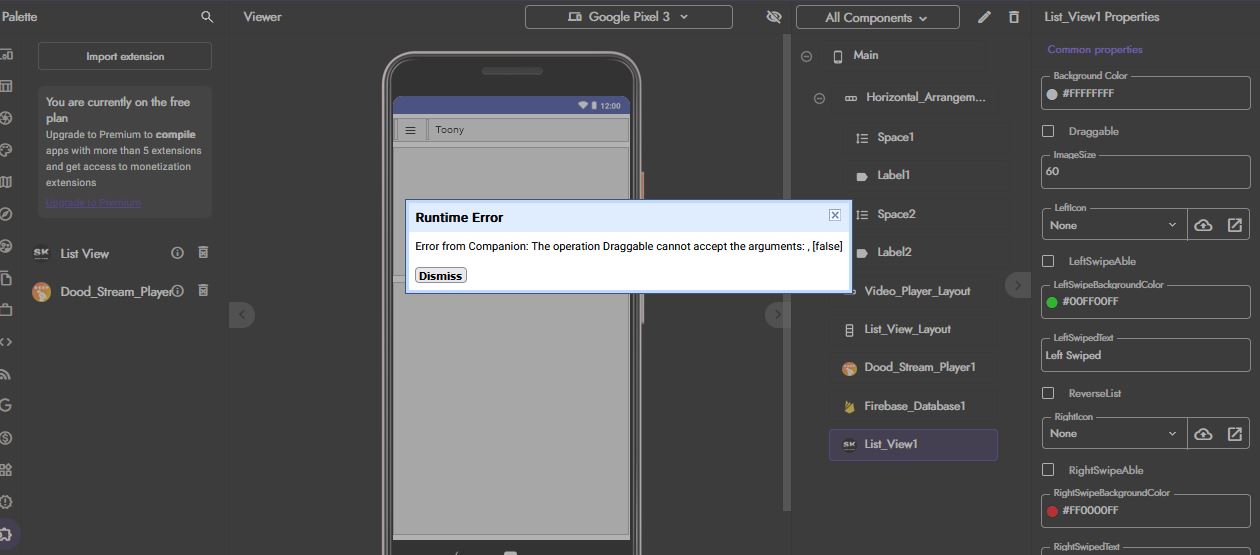Viewport: 1260px width, 555px height.
Task: Tick the ReverseList checkbox
Action: point(1048,393)
